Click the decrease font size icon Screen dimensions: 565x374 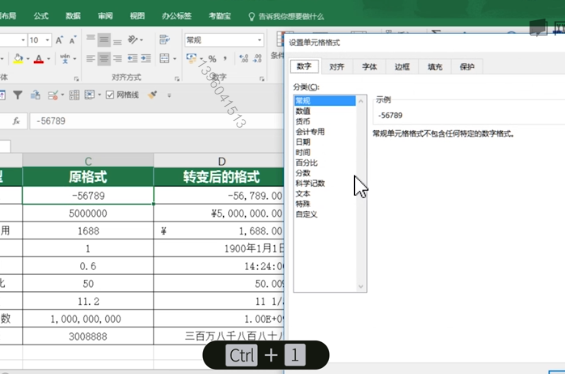click(73, 40)
